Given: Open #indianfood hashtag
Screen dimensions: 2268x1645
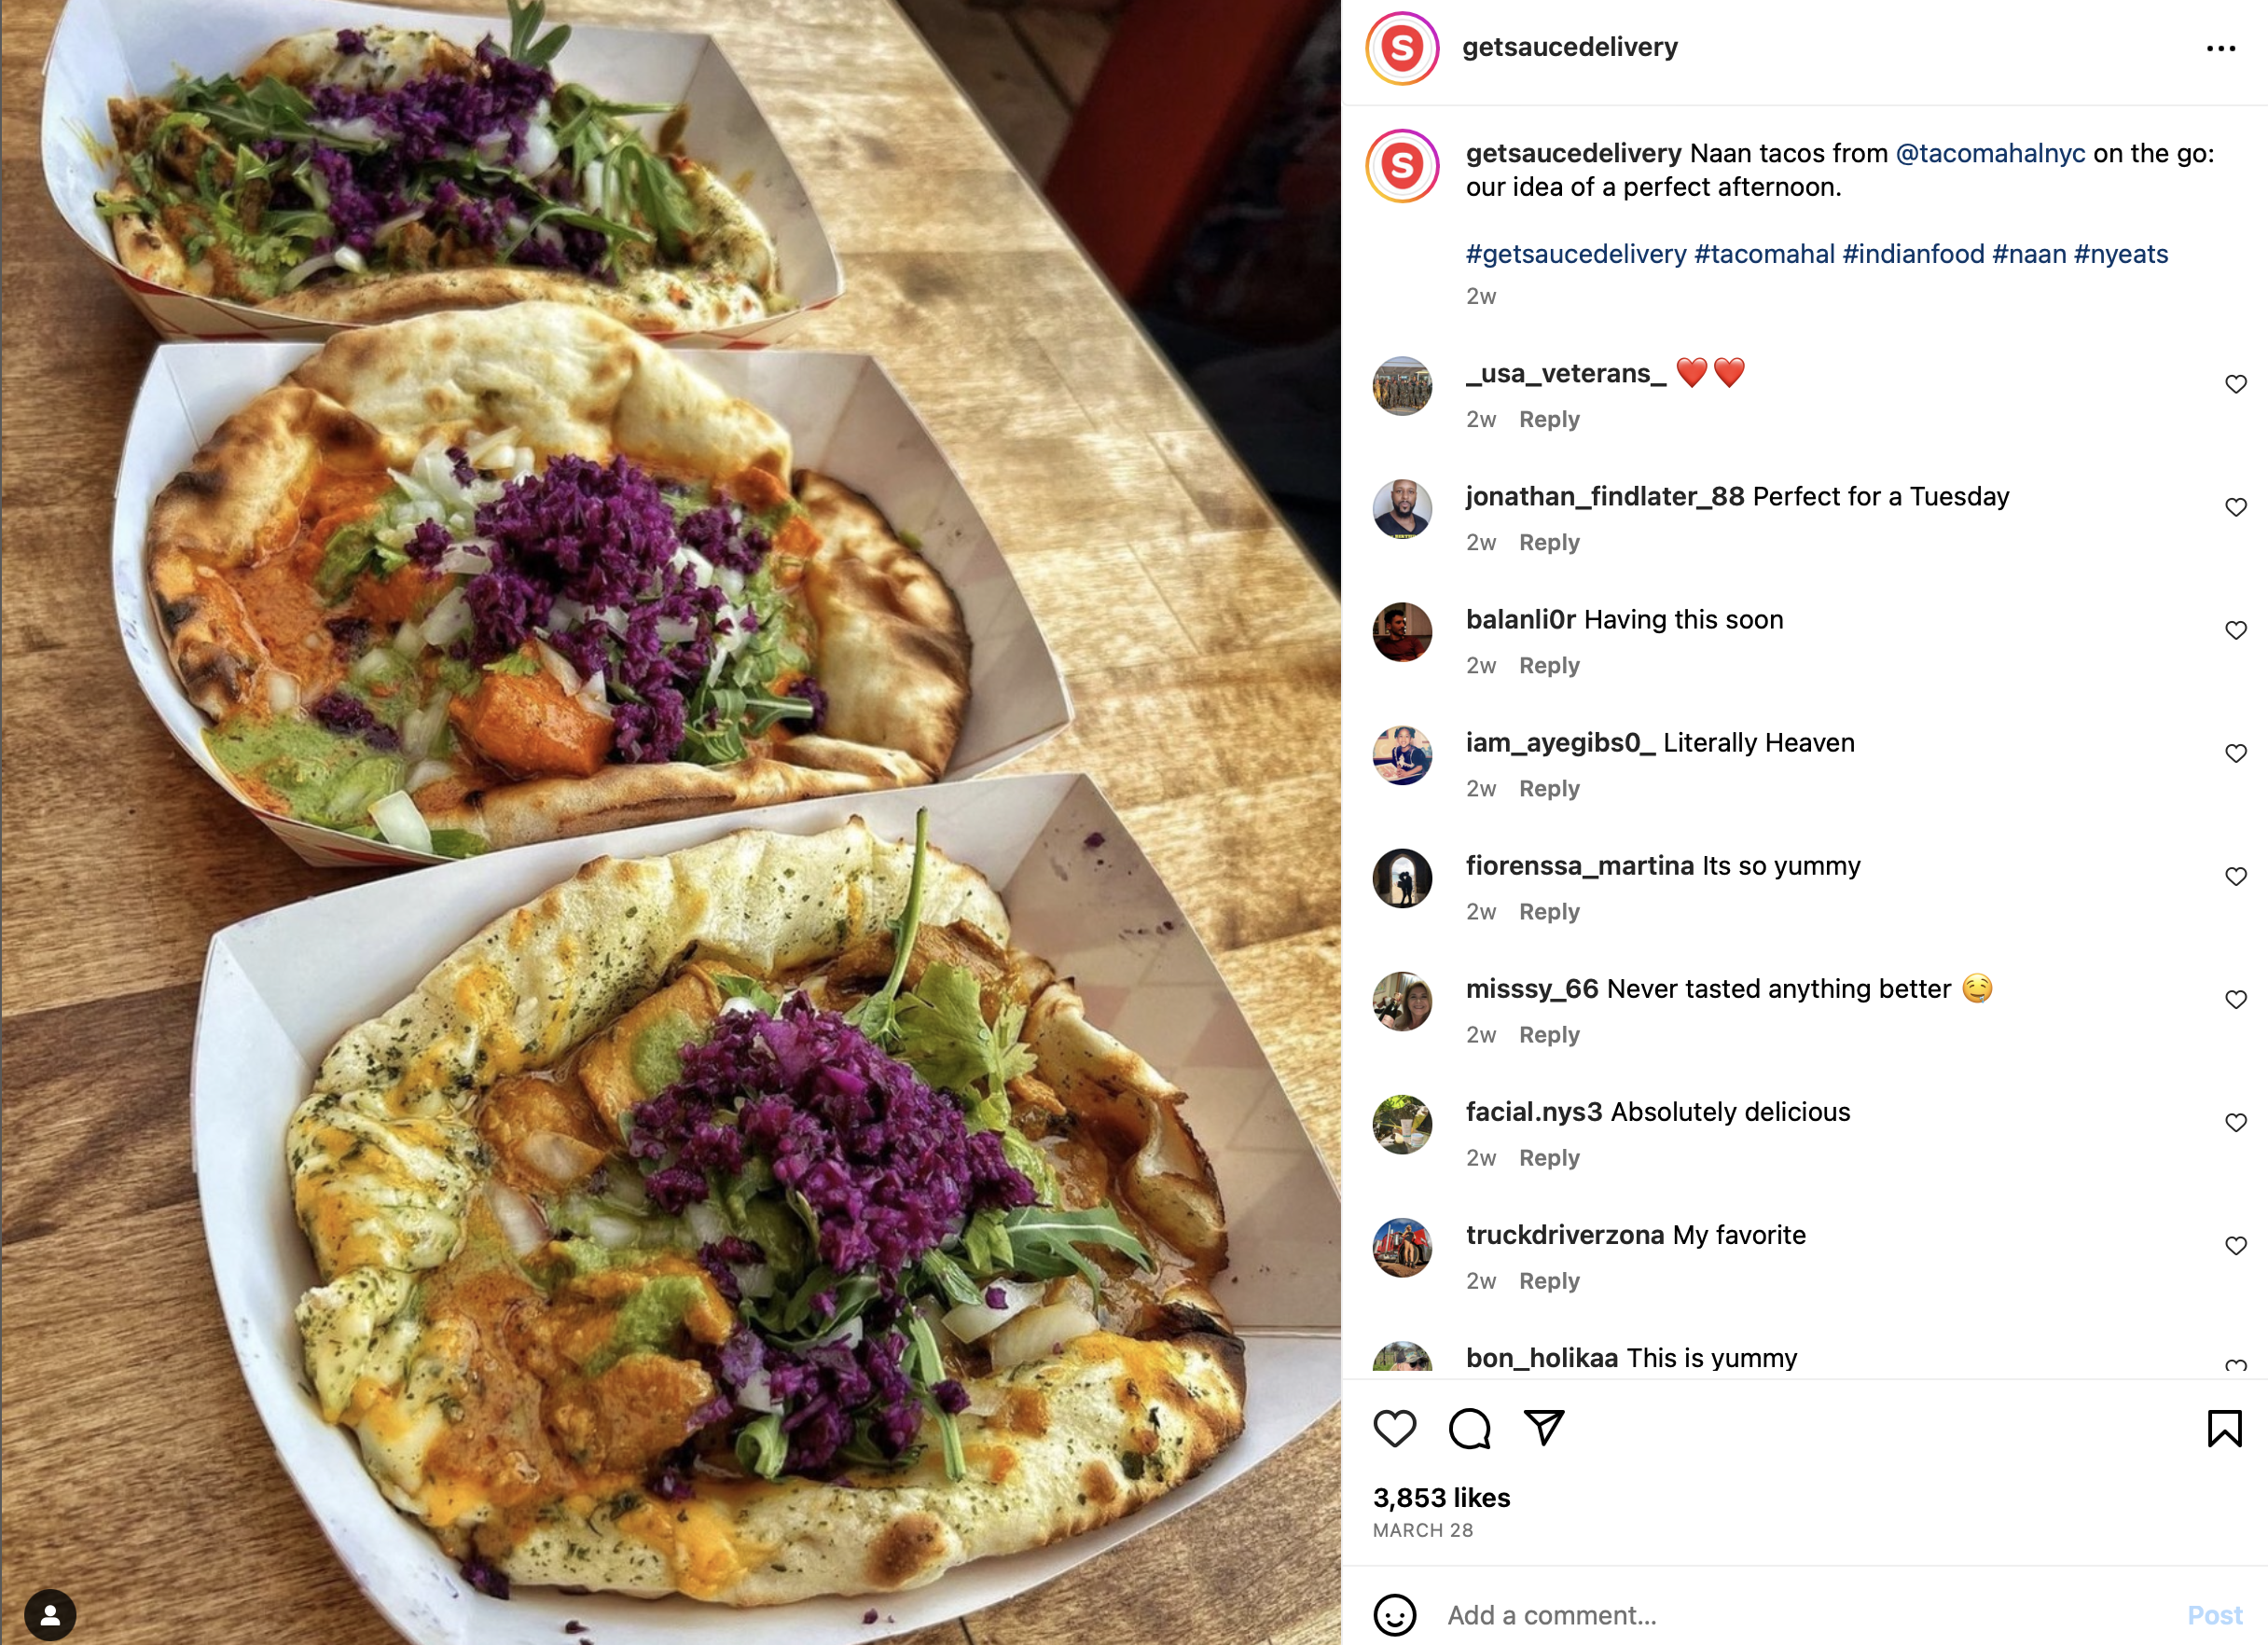Looking at the screenshot, I should point(1913,254).
